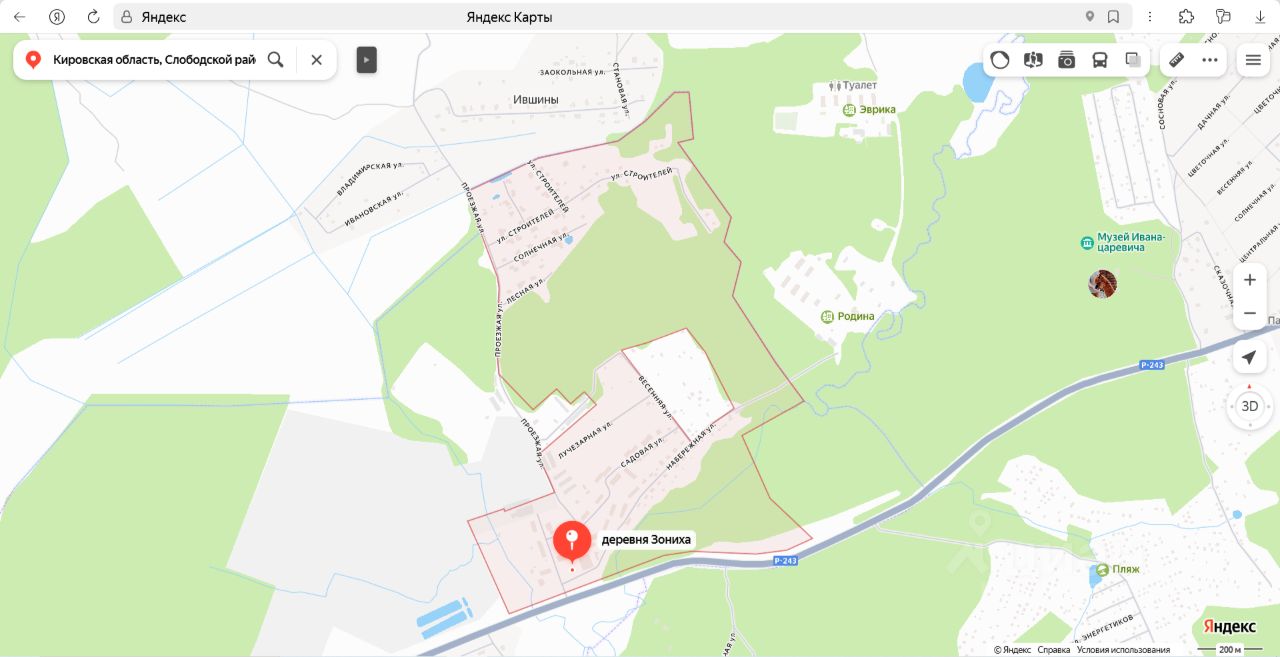Click the search magnifier icon
This screenshot has height=657, width=1280.
275,59
